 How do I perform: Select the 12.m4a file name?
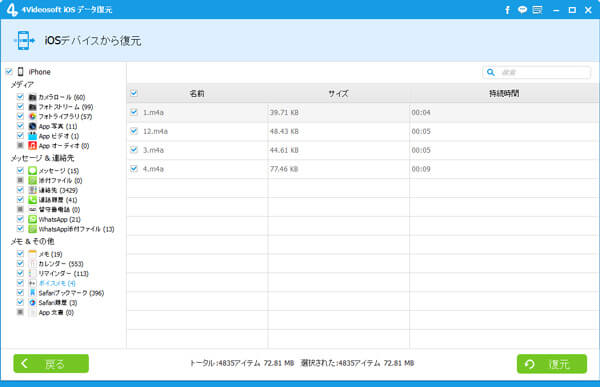click(x=155, y=131)
